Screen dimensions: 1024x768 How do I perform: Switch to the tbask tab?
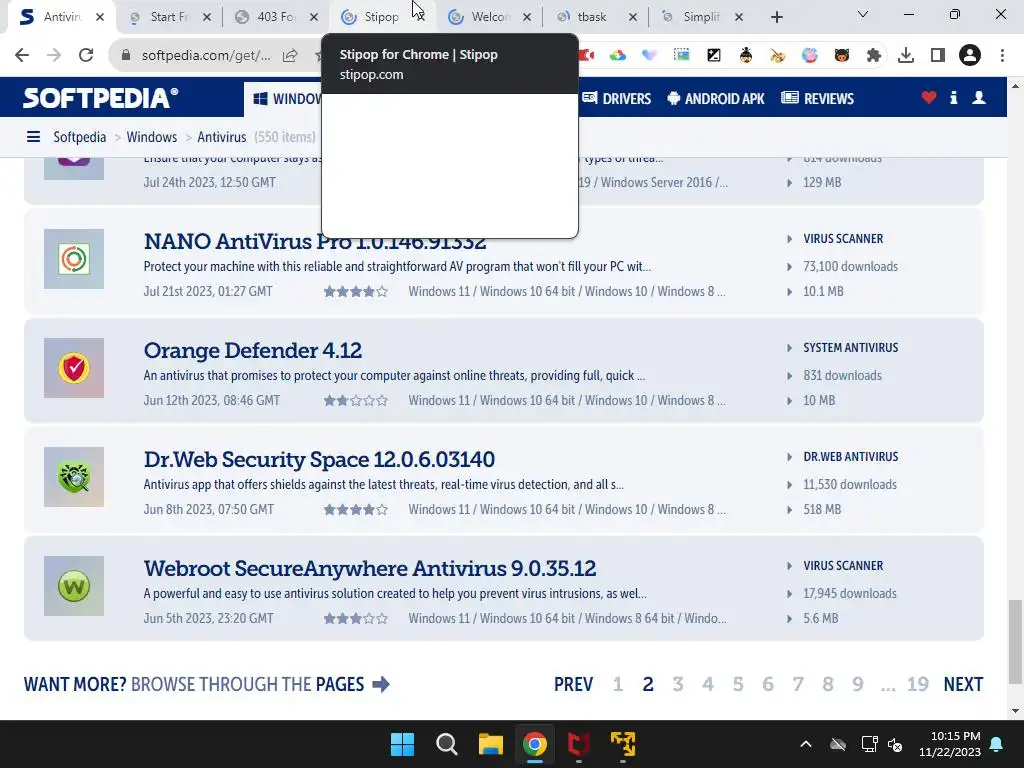[x=592, y=17]
